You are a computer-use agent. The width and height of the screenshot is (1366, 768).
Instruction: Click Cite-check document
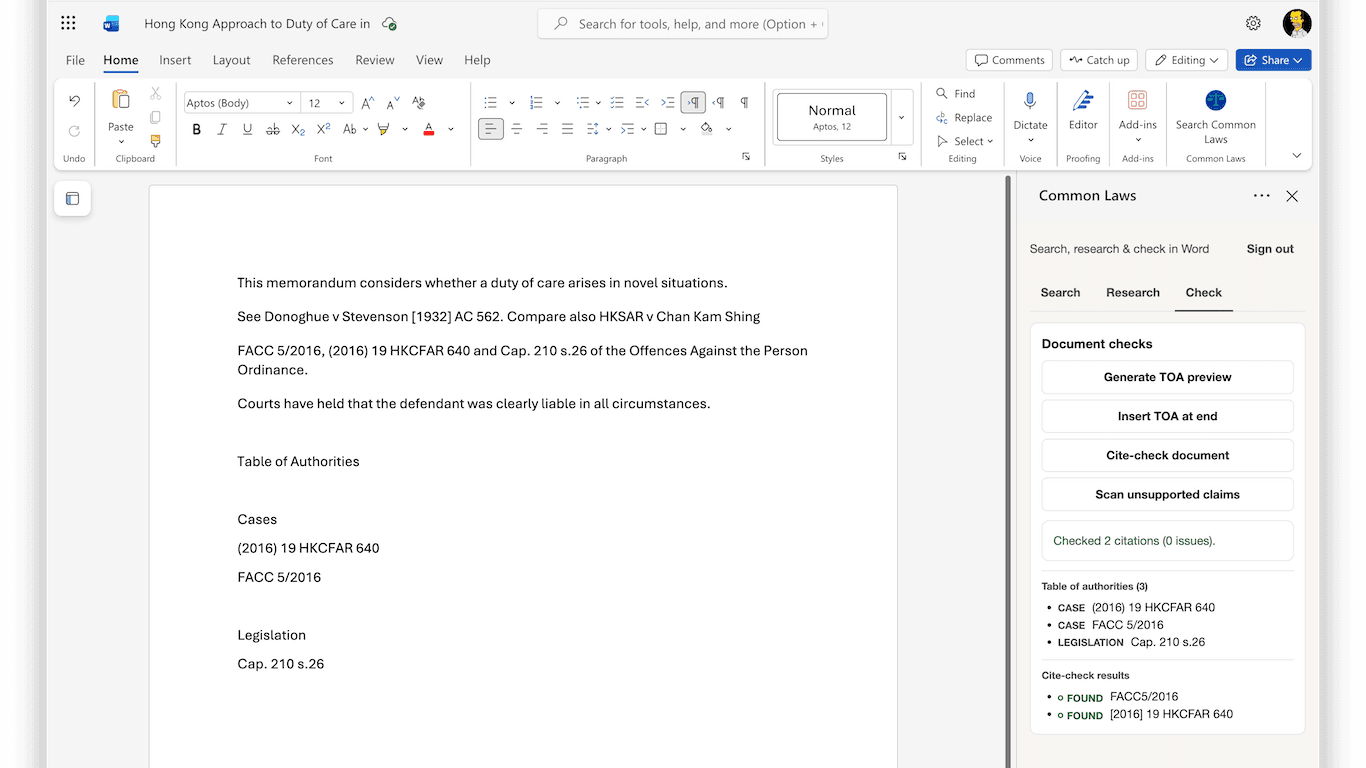coord(1167,455)
